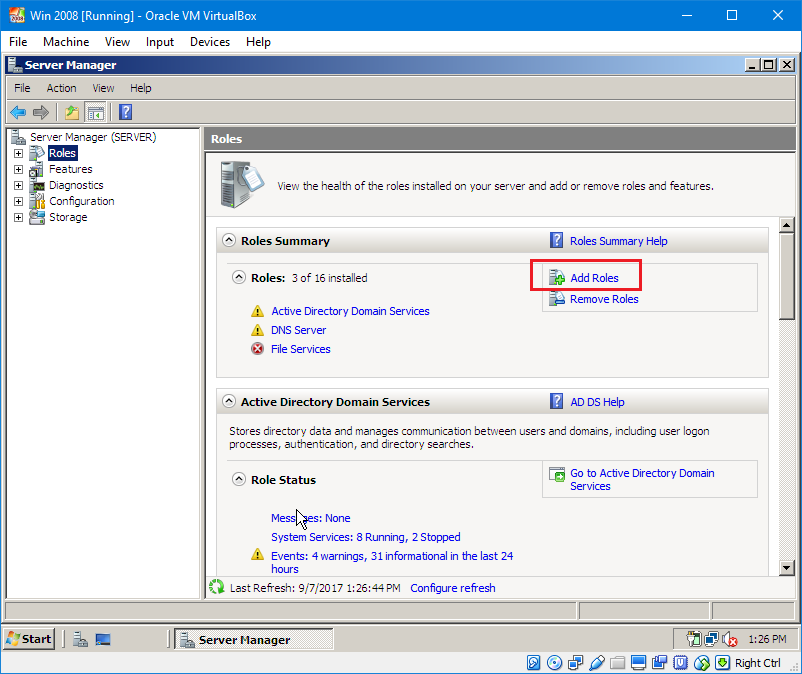Open the Server Manager Help menu
The height and width of the screenshot is (674, 802).
141,88
